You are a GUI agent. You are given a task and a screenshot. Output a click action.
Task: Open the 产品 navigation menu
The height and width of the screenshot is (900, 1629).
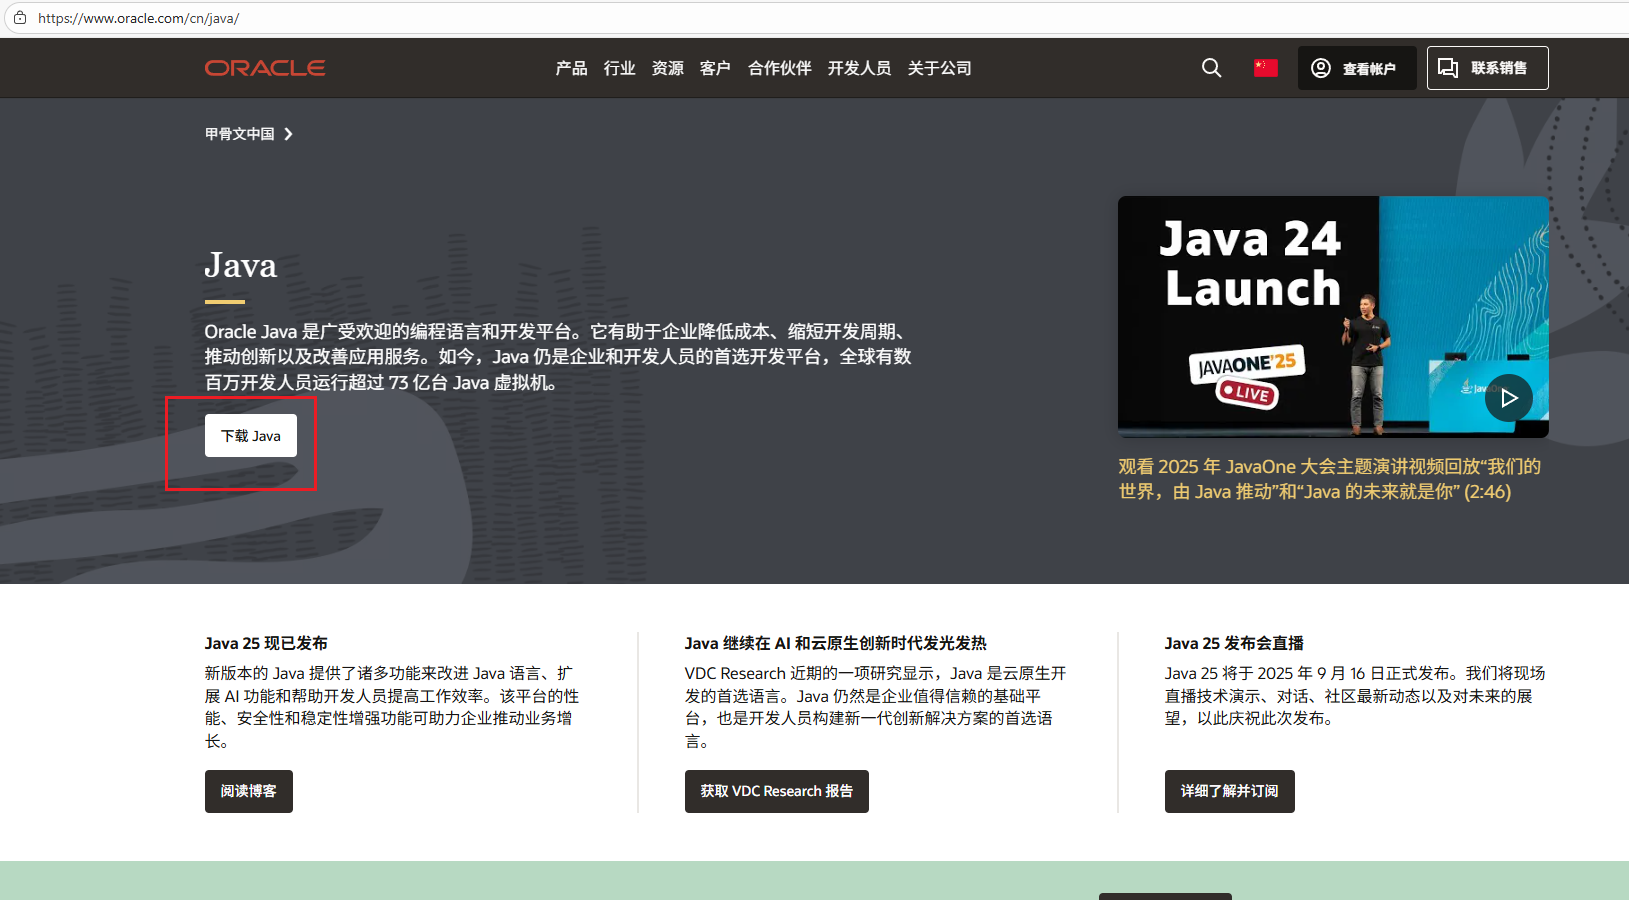coord(570,67)
